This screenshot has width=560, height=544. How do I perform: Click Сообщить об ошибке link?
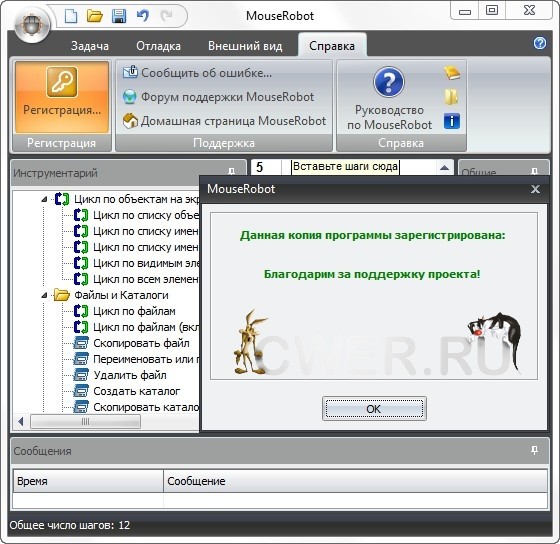pyautogui.click(x=197, y=73)
